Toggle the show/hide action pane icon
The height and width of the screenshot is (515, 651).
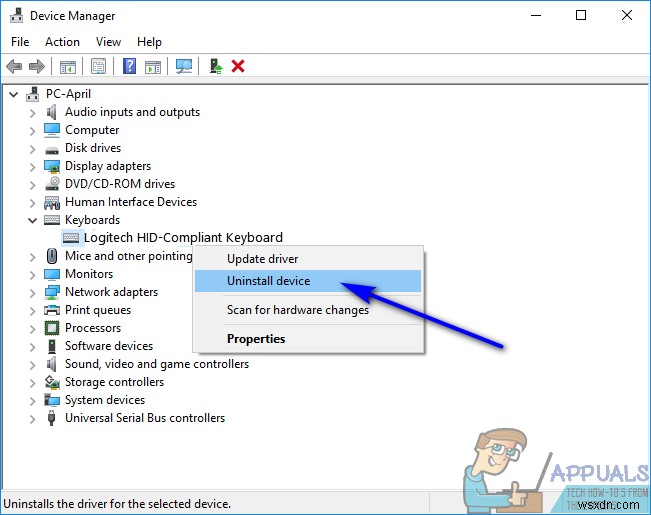pyautogui.click(x=153, y=66)
